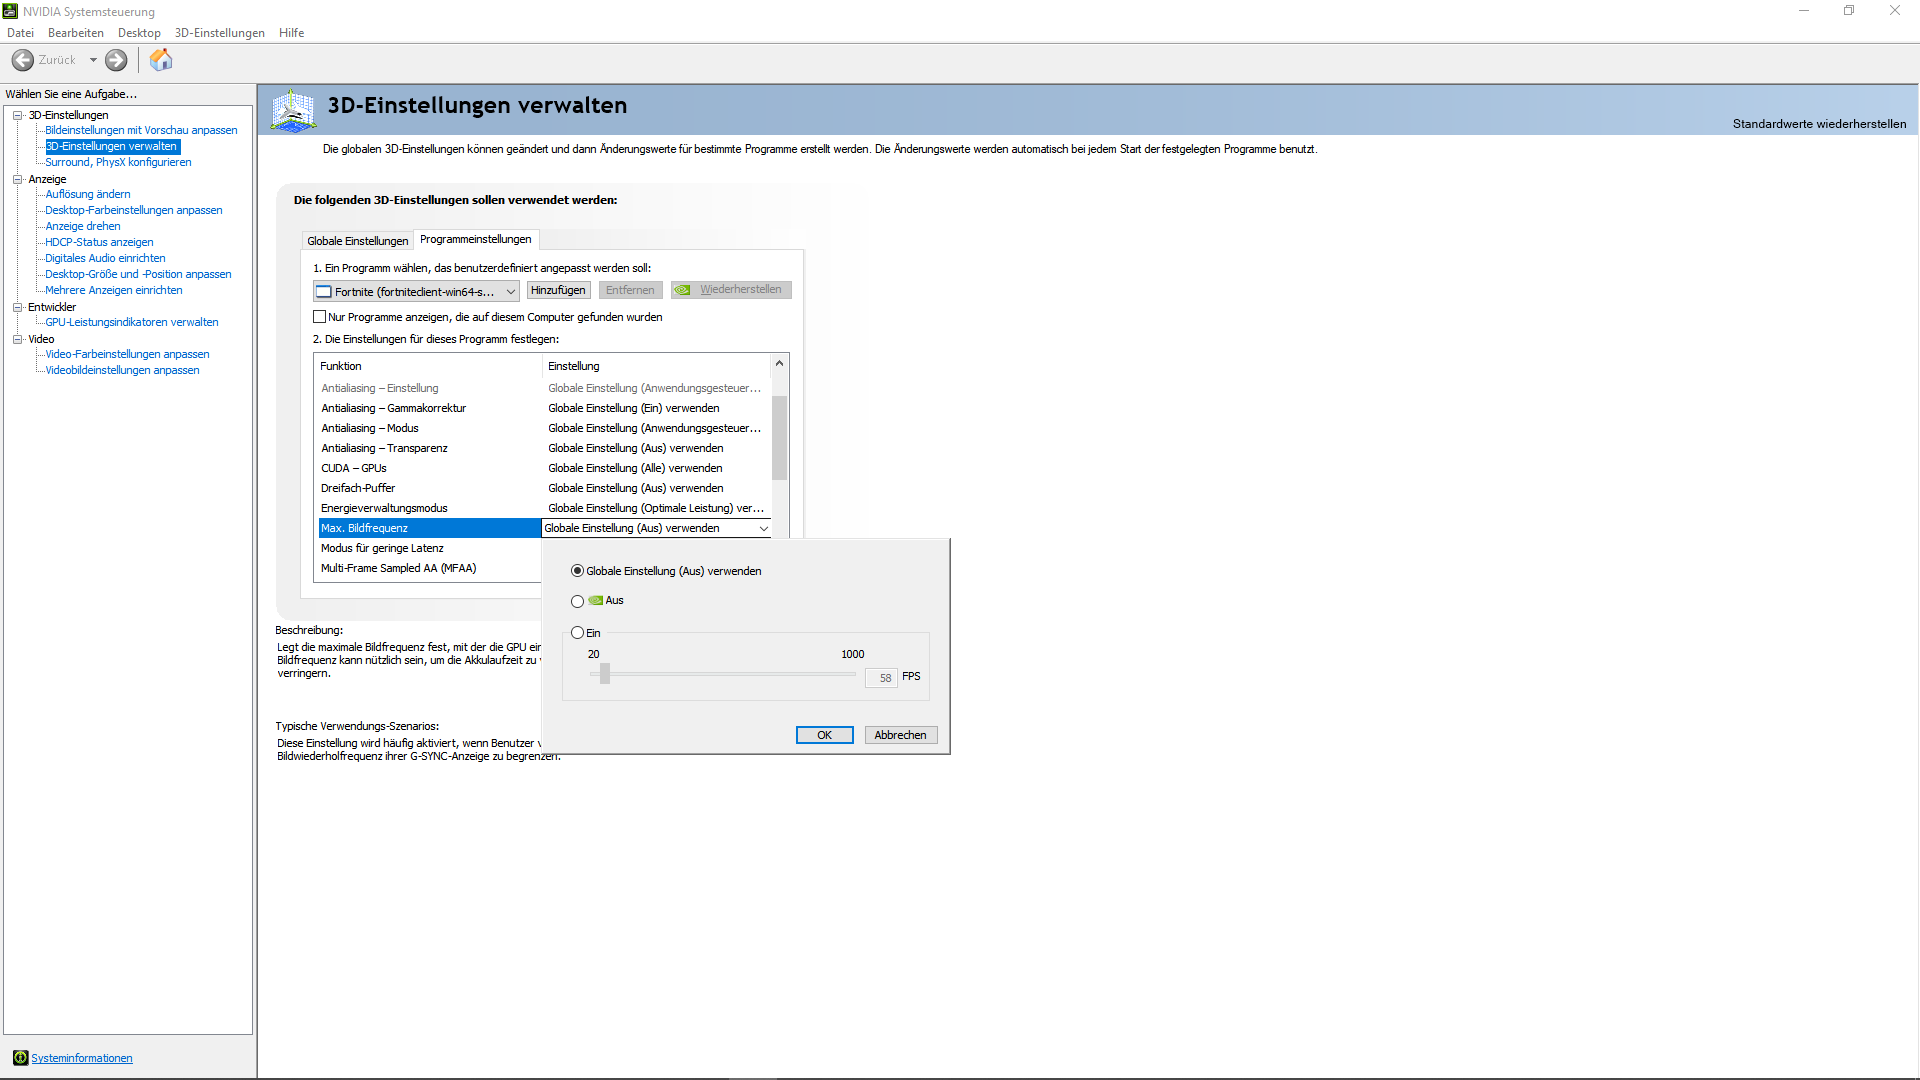Click the NVIDIA icon on Wiederherstellen button
This screenshot has height=1080, width=1920.
(683, 290)
